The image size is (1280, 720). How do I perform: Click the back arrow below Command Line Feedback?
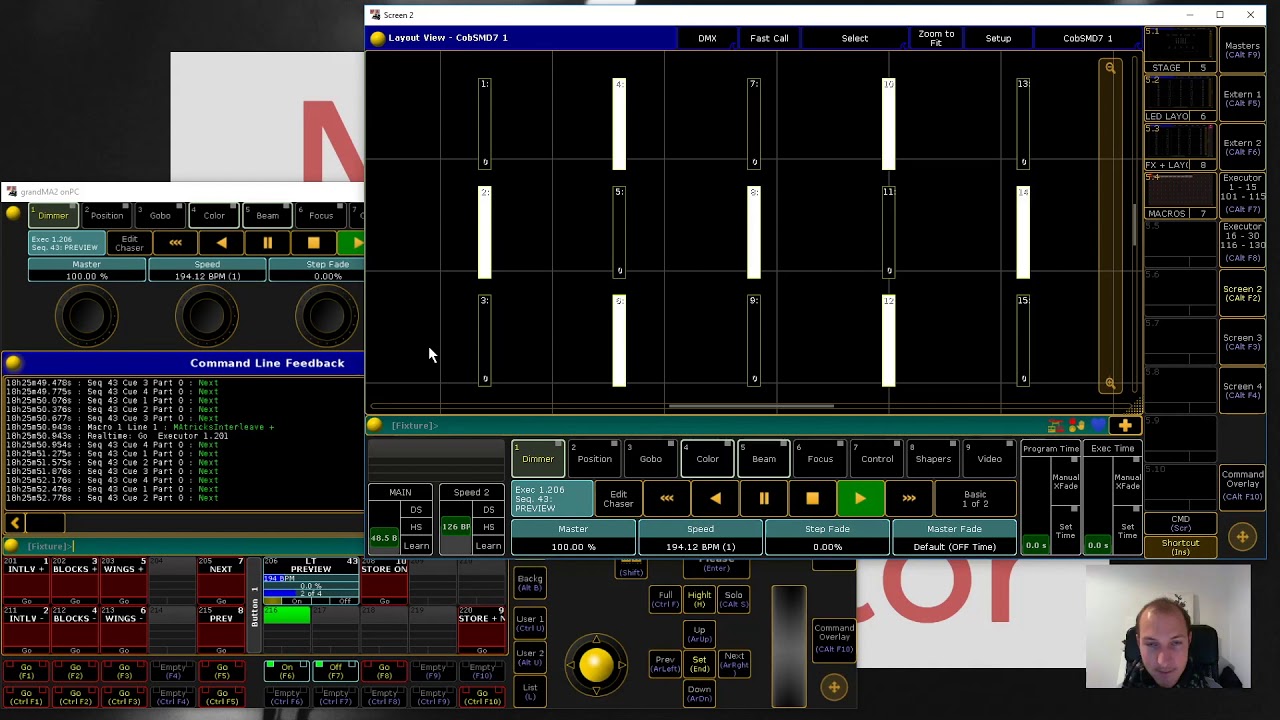[x=15, y=523]
